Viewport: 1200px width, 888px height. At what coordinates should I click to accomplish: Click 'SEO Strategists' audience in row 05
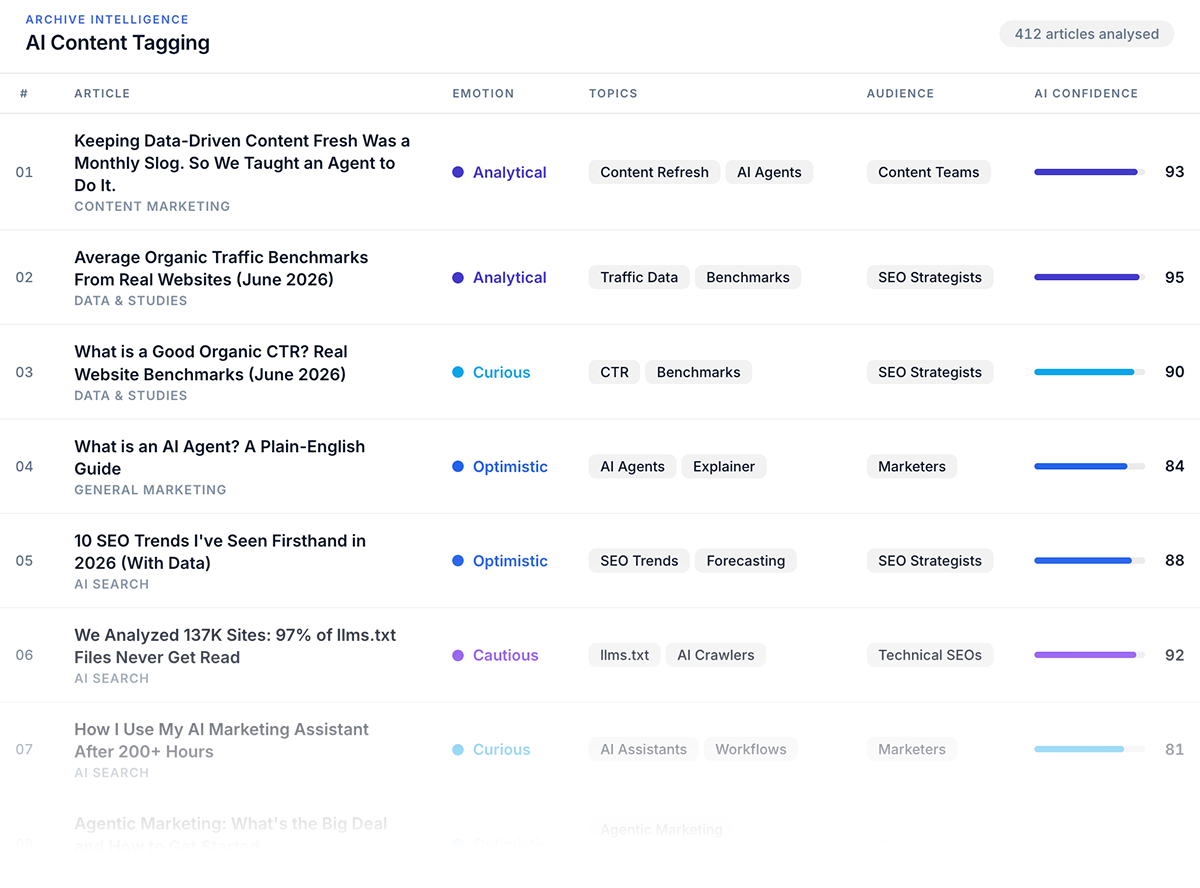930,561
